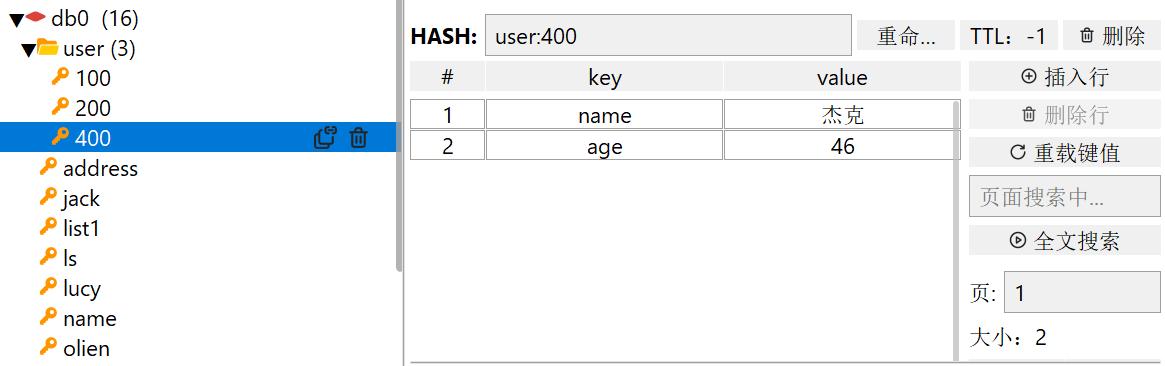Click 插入行 to insert a row
This screenshot has height=366, width=1165.
pyautogui.click(x=1065, y=76)
